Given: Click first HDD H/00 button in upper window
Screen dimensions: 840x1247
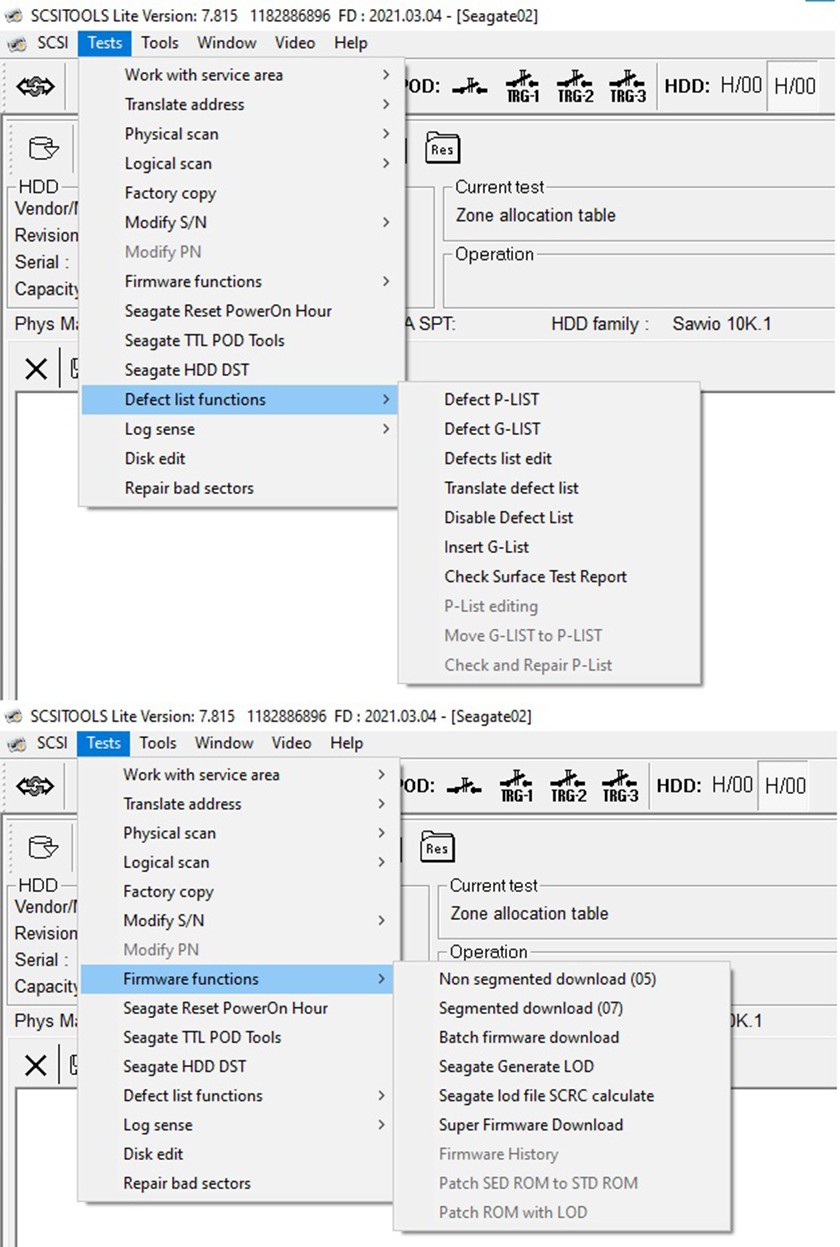Looking at the screenshot, I should pyautogui.click(x=741, y=86).
